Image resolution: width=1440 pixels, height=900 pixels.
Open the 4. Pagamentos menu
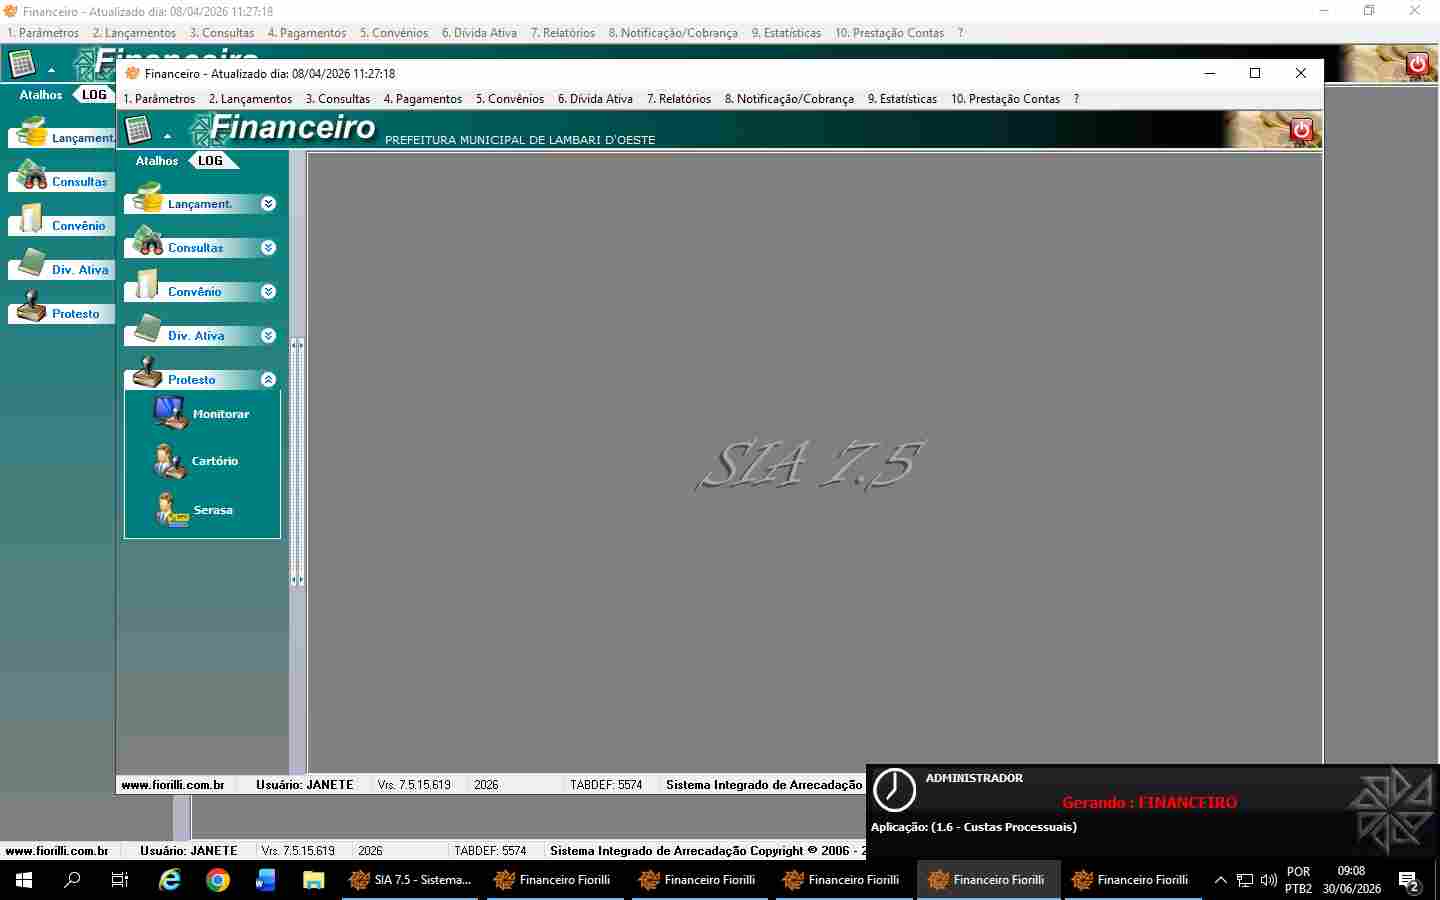pyautogui.click(x=423, y=99)
